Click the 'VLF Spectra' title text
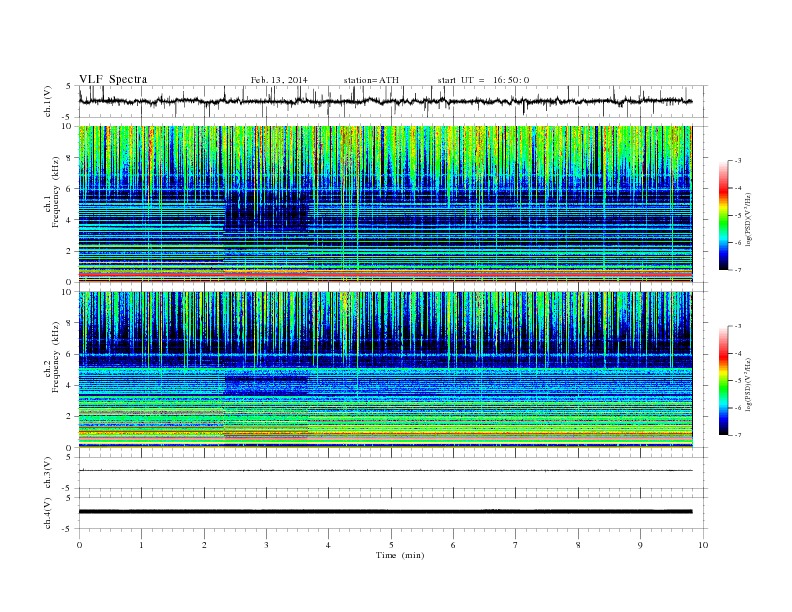The width and height of the screenshot is (792, 612). 113,79
